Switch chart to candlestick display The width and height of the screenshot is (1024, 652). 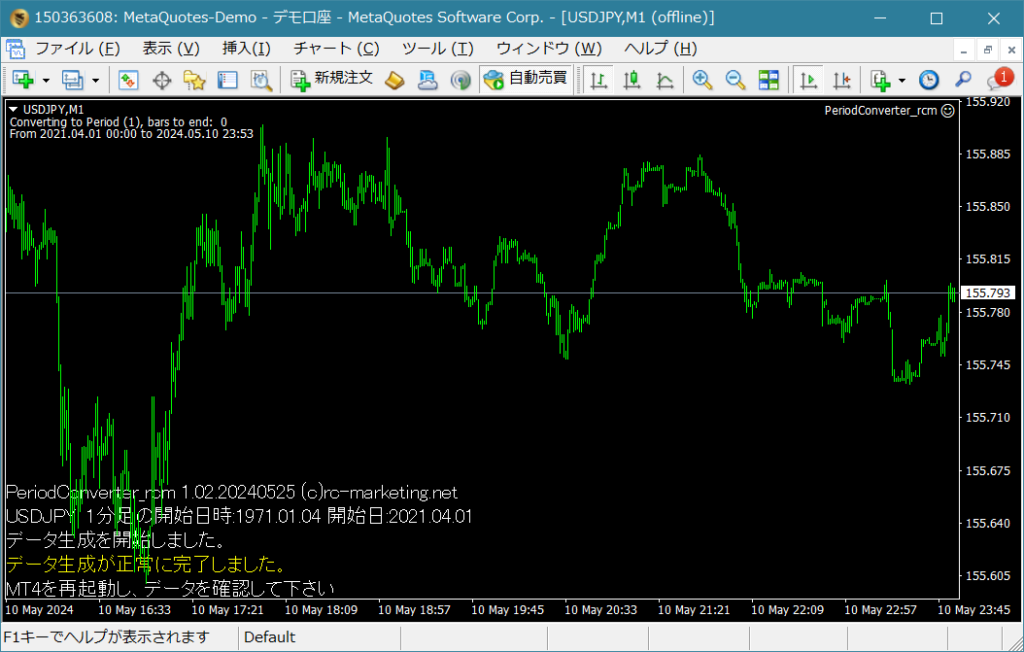(632, 80)
